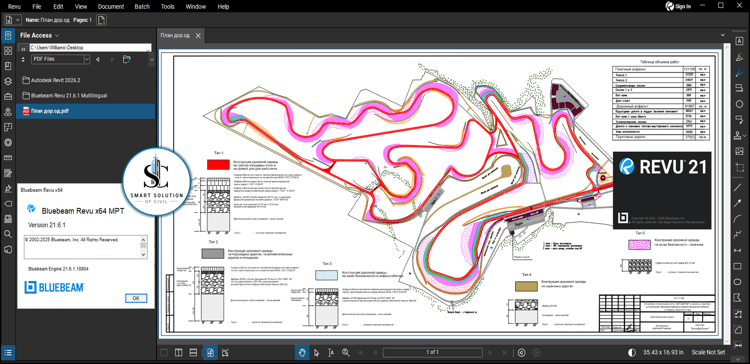Toggle Dim page contrast button
Viewport: 750px width, 364px height.
point(632,353)
